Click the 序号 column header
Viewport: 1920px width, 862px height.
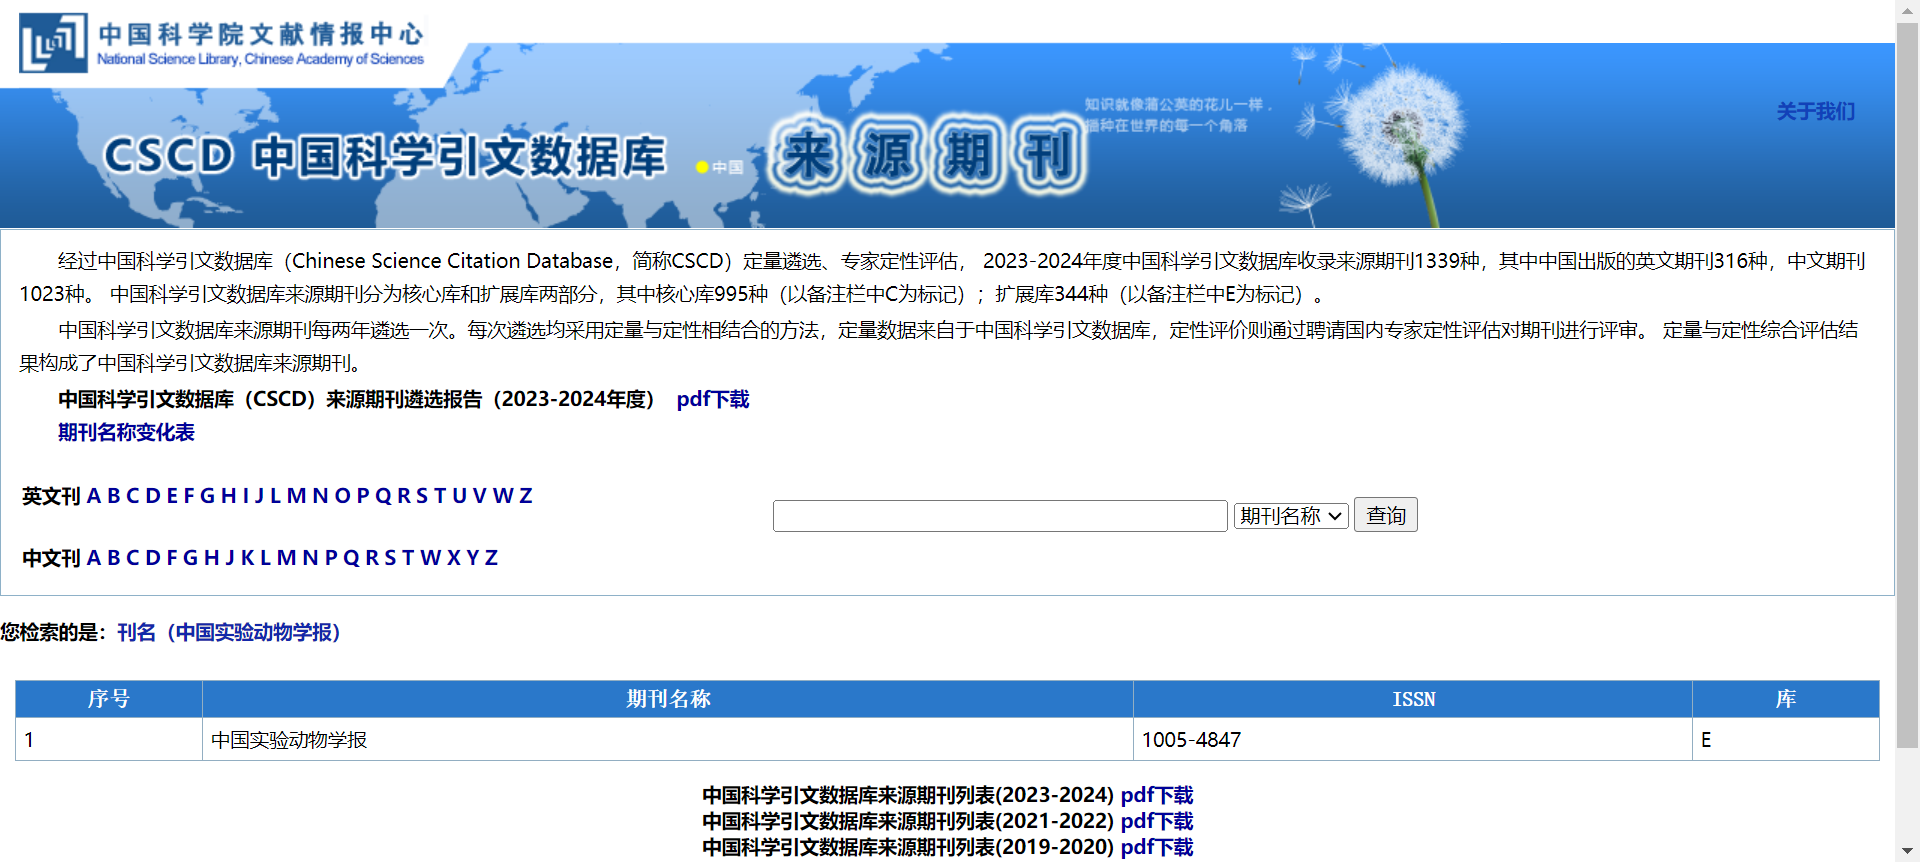pyautogui.click(x=109, y=699)
